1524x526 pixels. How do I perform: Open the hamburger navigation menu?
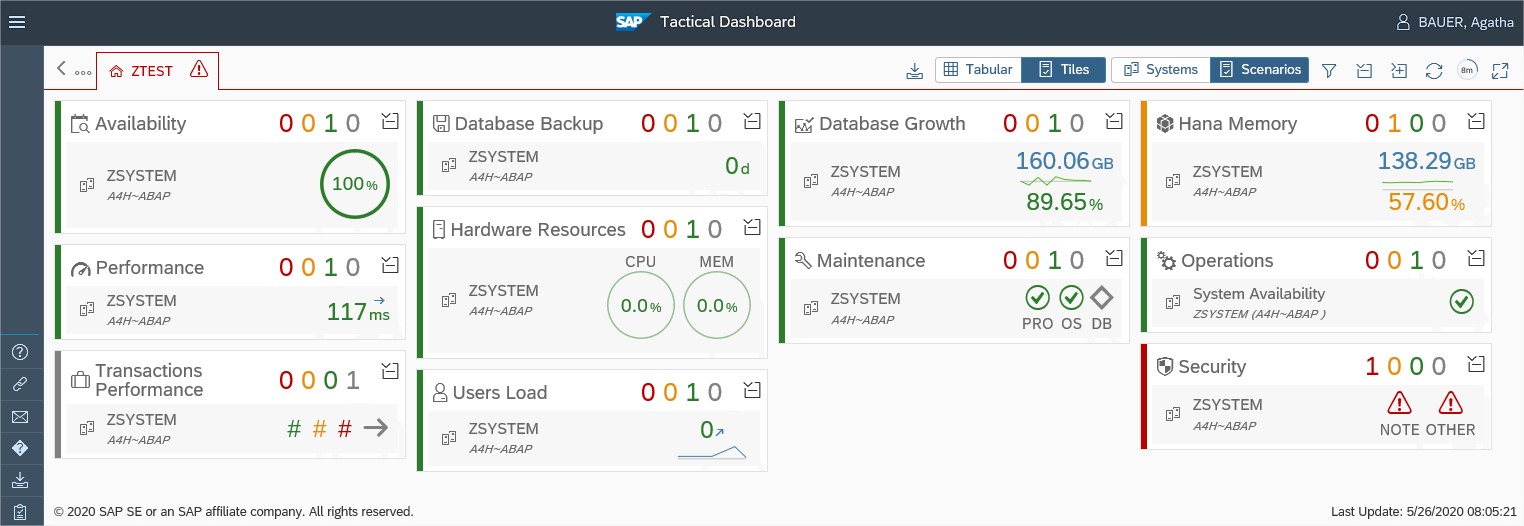click(x=17, y=22)
